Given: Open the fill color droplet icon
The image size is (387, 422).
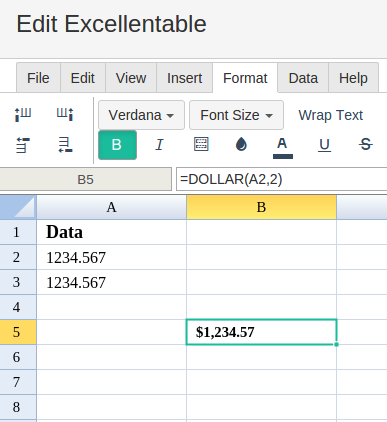Looking at the screenshot, I should [x=241, y=145].
